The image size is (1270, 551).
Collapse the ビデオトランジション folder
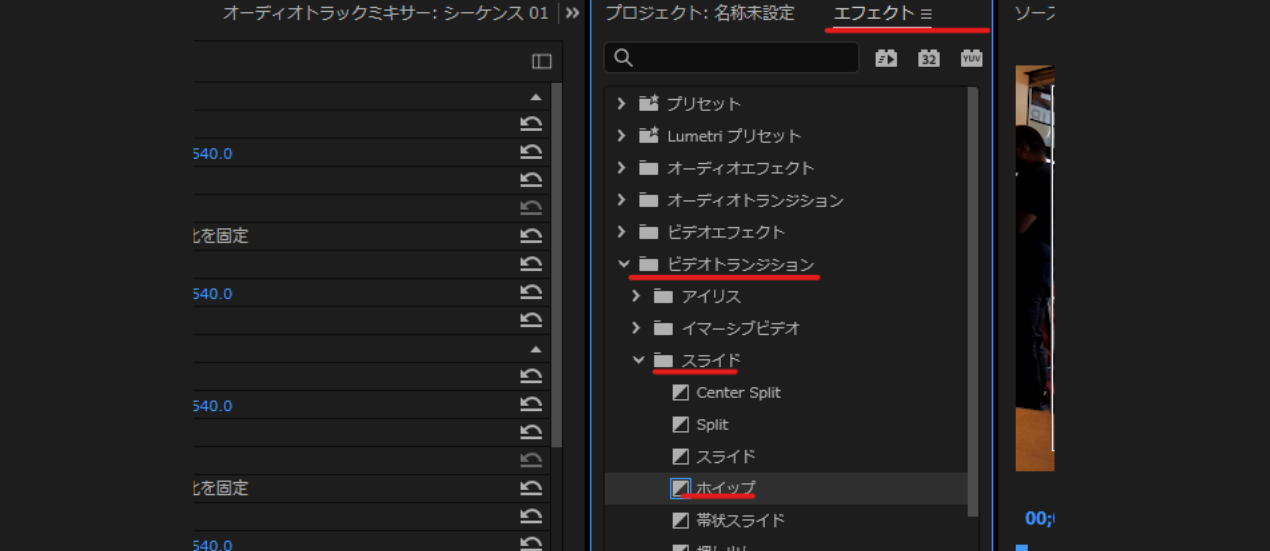[624, 264]
